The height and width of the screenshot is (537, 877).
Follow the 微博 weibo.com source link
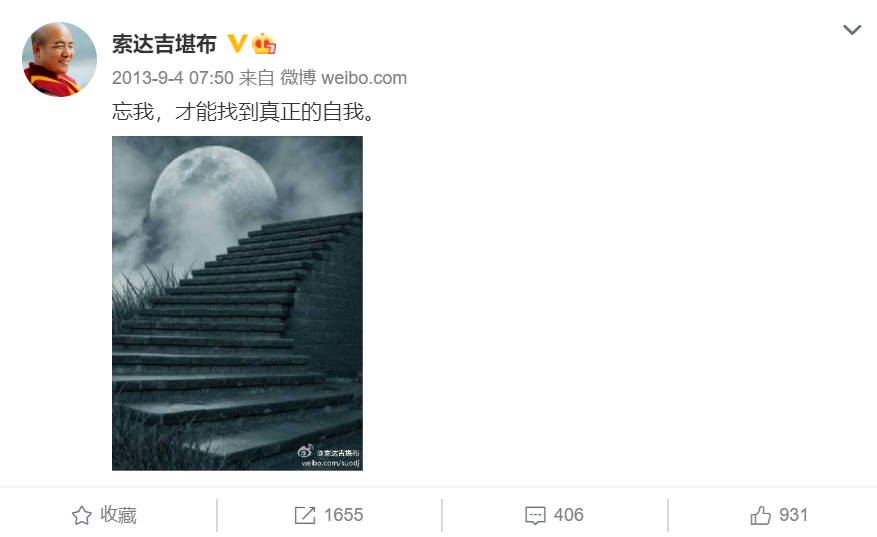343,78
